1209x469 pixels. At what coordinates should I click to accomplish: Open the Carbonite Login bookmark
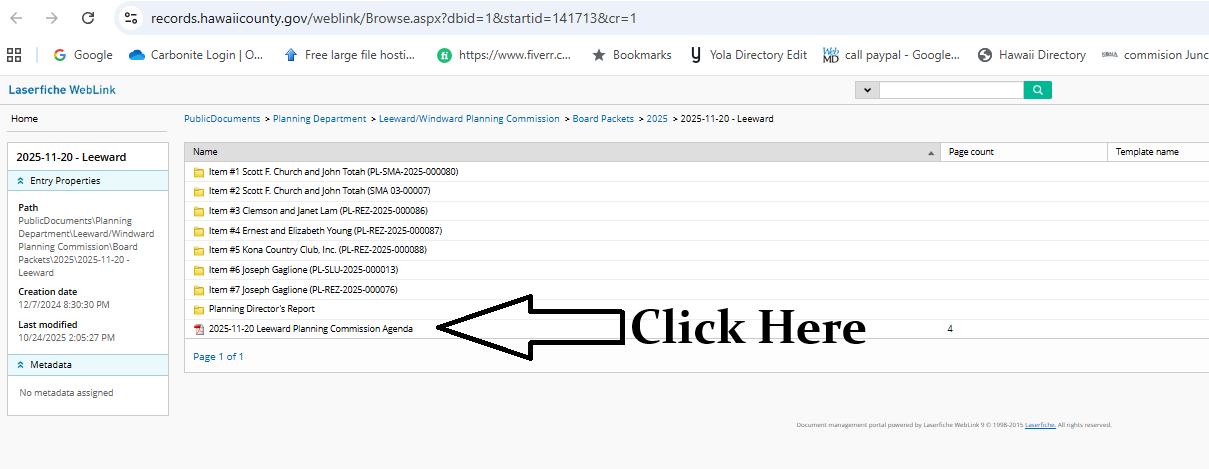pyautogui.click(x=196, y=55)
